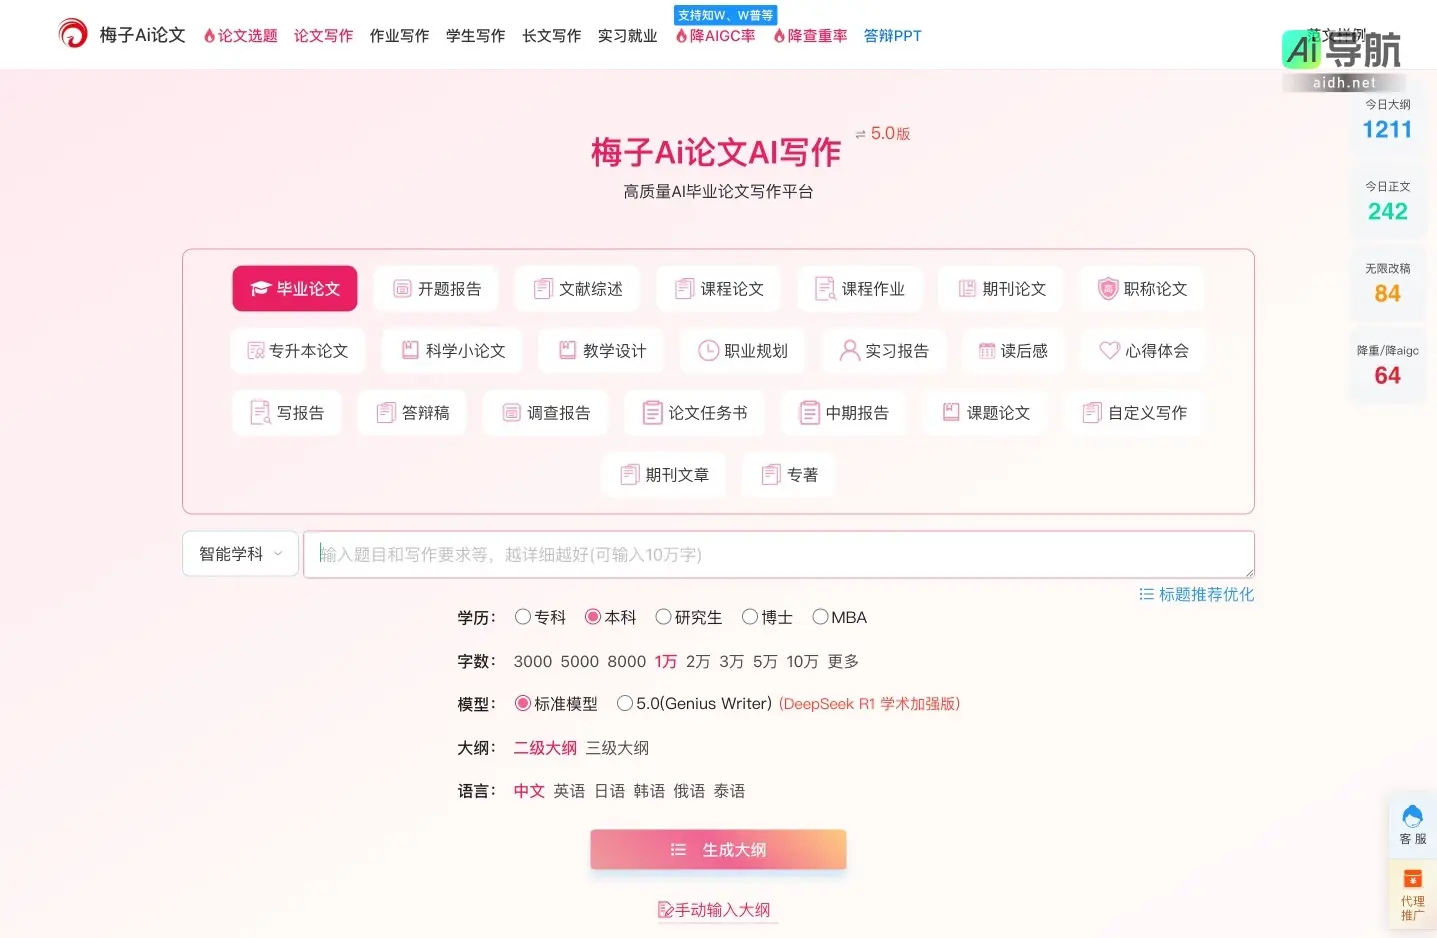Enable the 5.0(Genius Writer) model
Viewport: 1437px width, 938px height.
pos(625,703)
